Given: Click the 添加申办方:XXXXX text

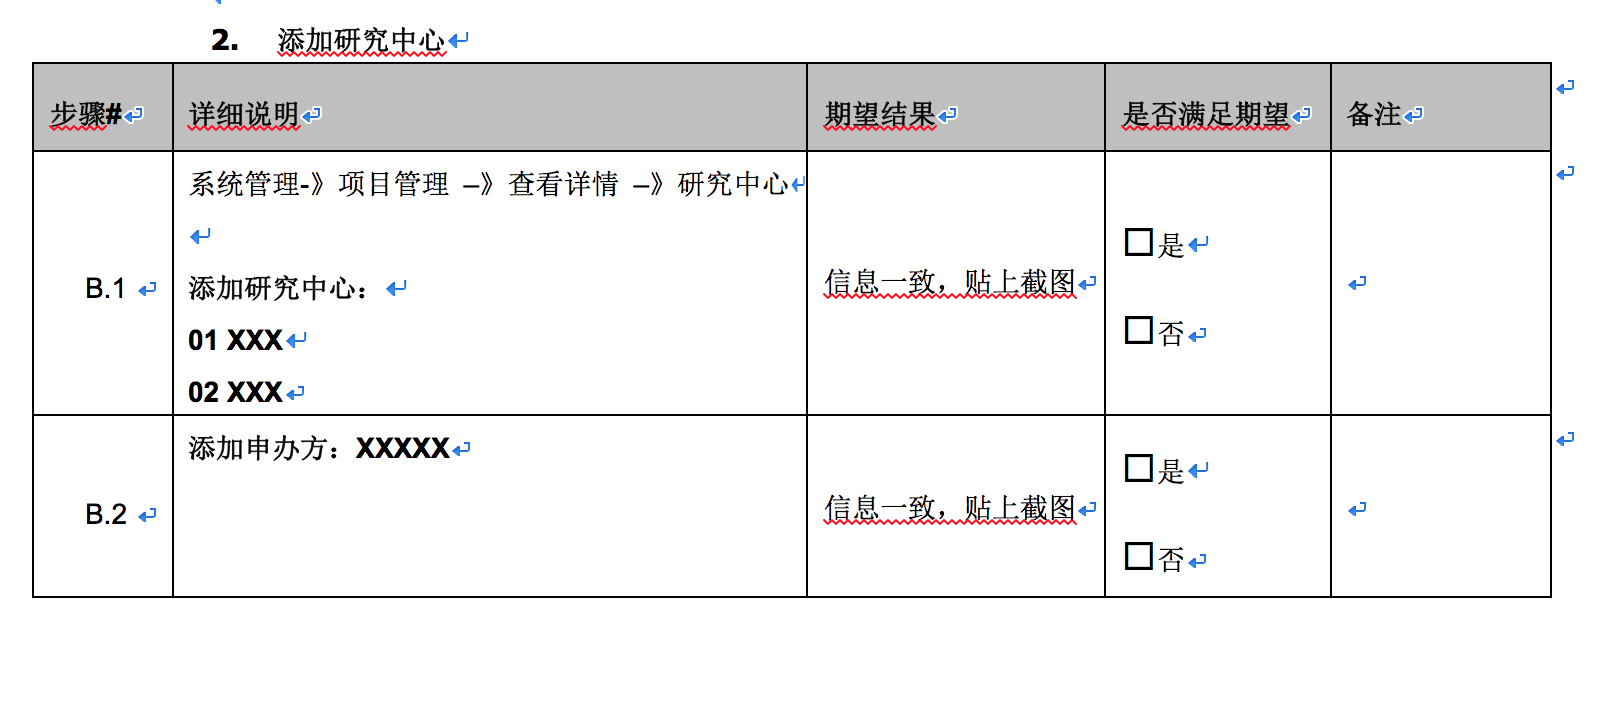Looking at the screenshot, I should point(319,448).
